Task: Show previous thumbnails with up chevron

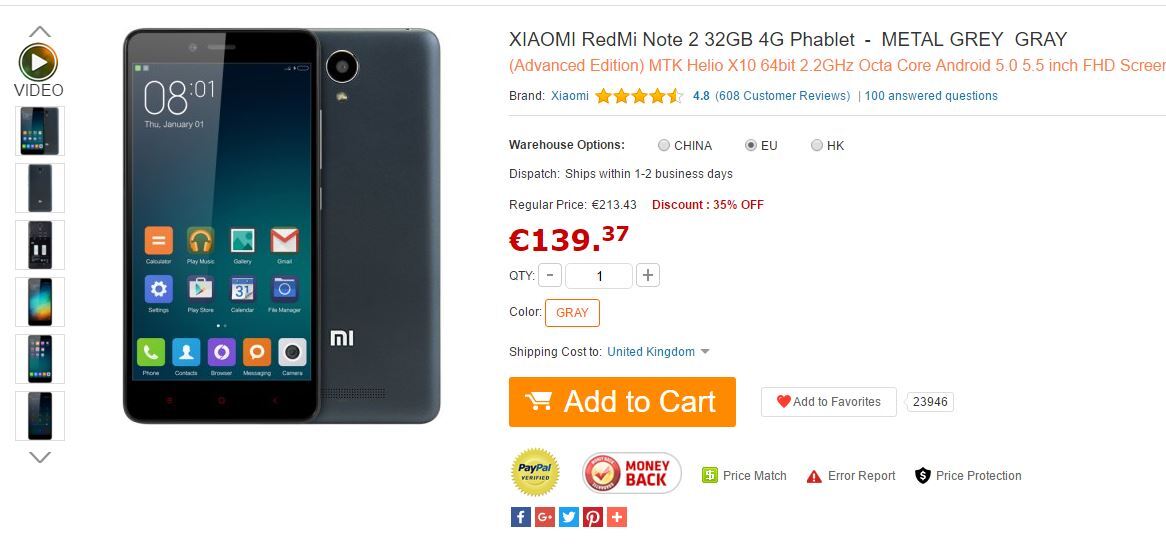Action: tap(39, 31)
